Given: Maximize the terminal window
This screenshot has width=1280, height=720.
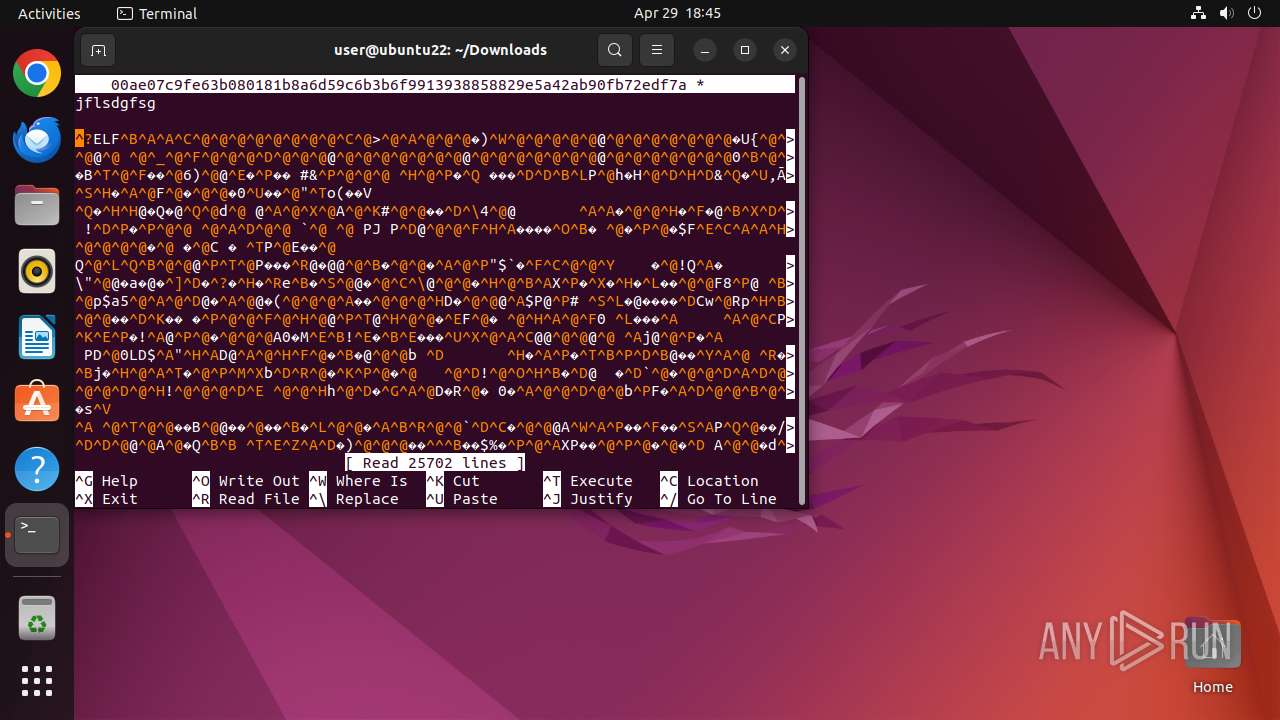Looking at the screenshot, I should coord(745,50).
